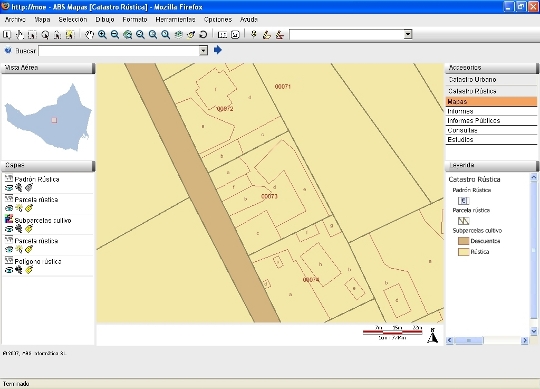Open the Consultas entry
The image size is (540, 389).
[491, 130]
